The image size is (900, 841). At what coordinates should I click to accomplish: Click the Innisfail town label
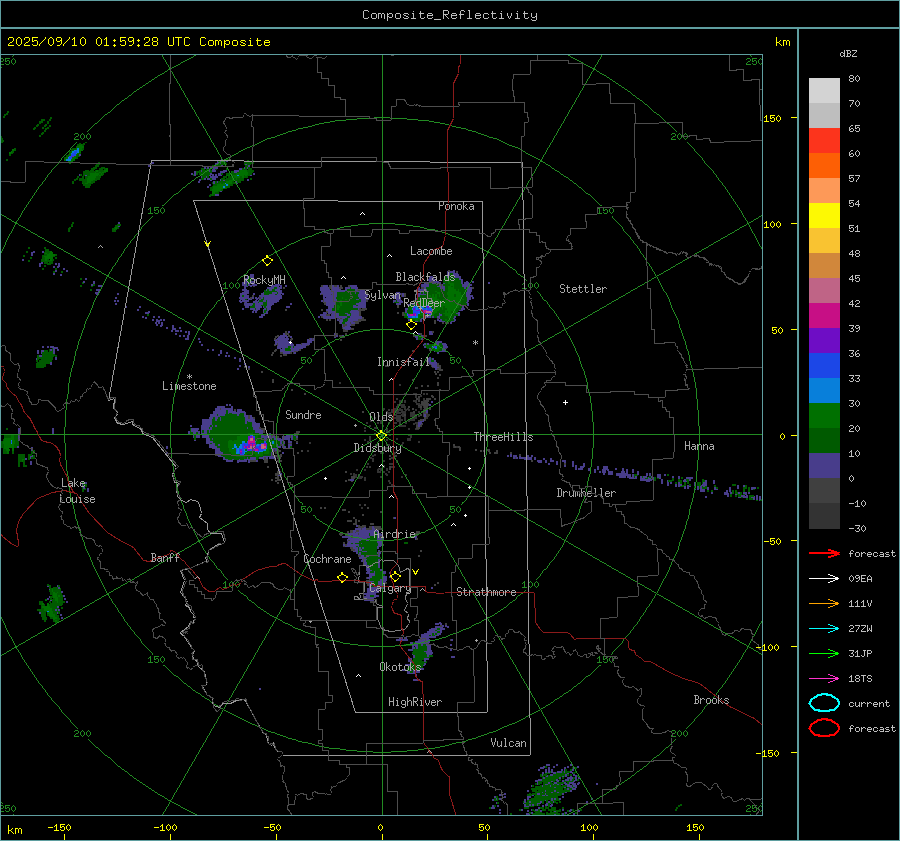pyautogui.click(x=404, y=362)
